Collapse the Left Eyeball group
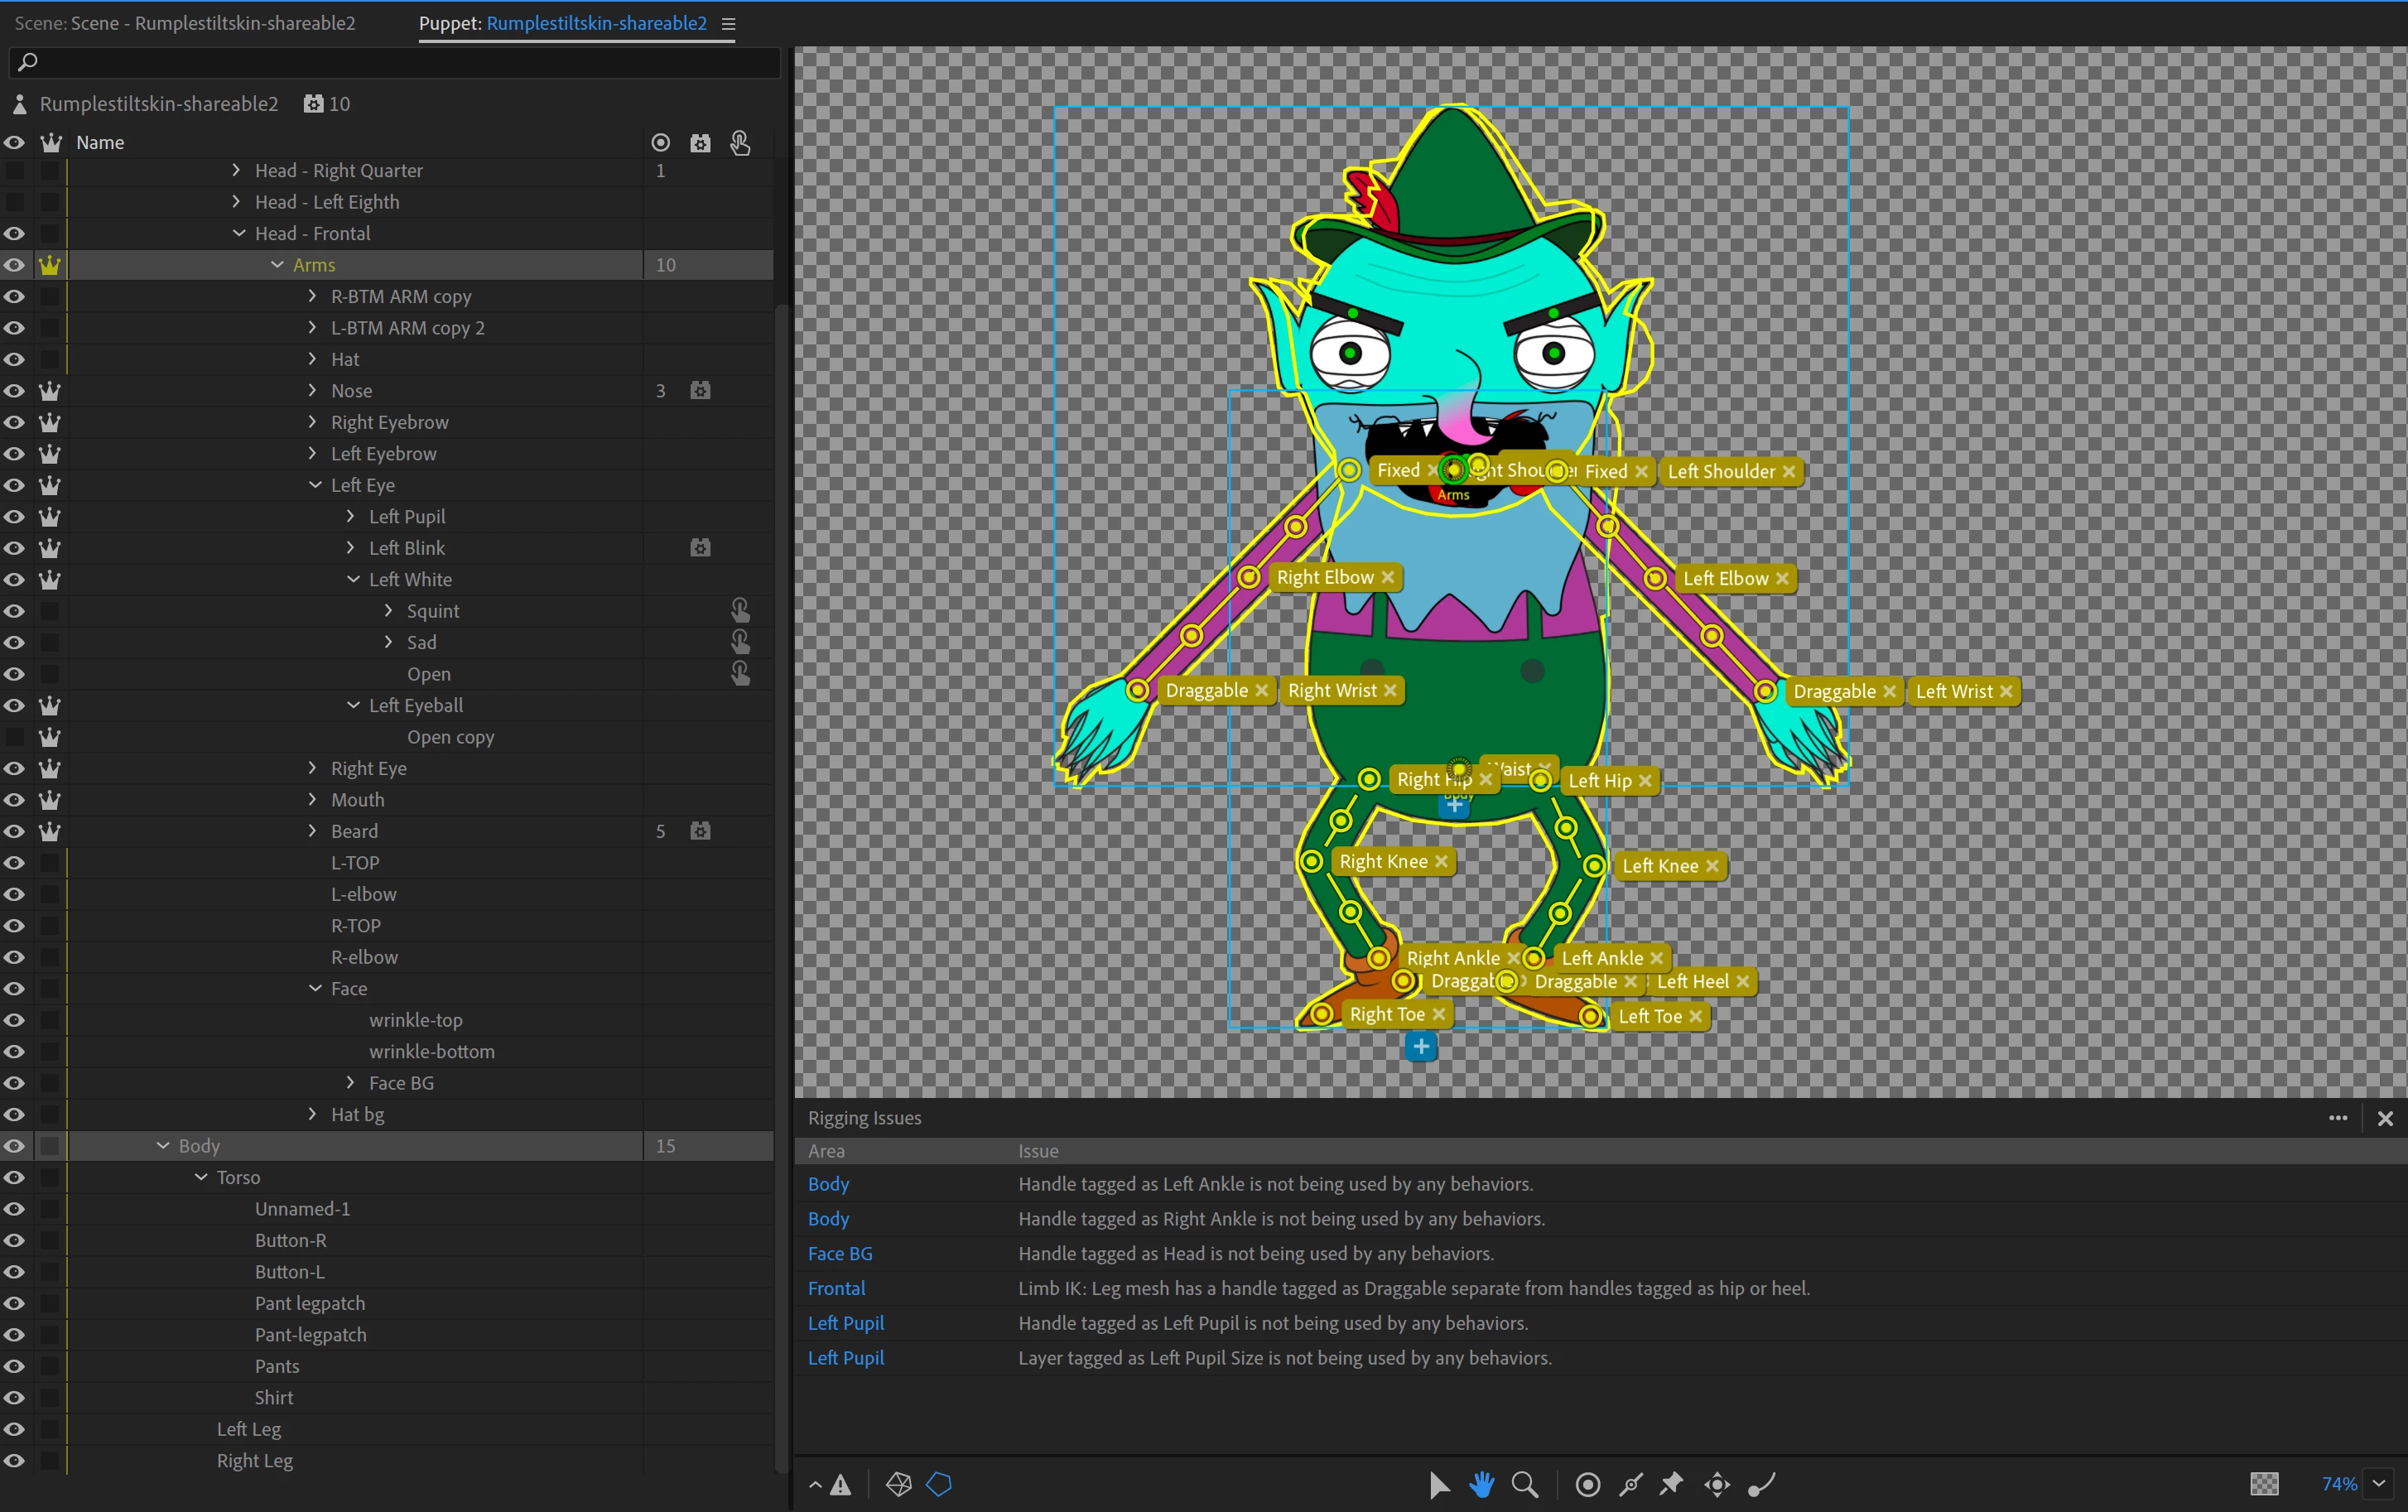This screenshot has width=2408, height=1512. 353,705
